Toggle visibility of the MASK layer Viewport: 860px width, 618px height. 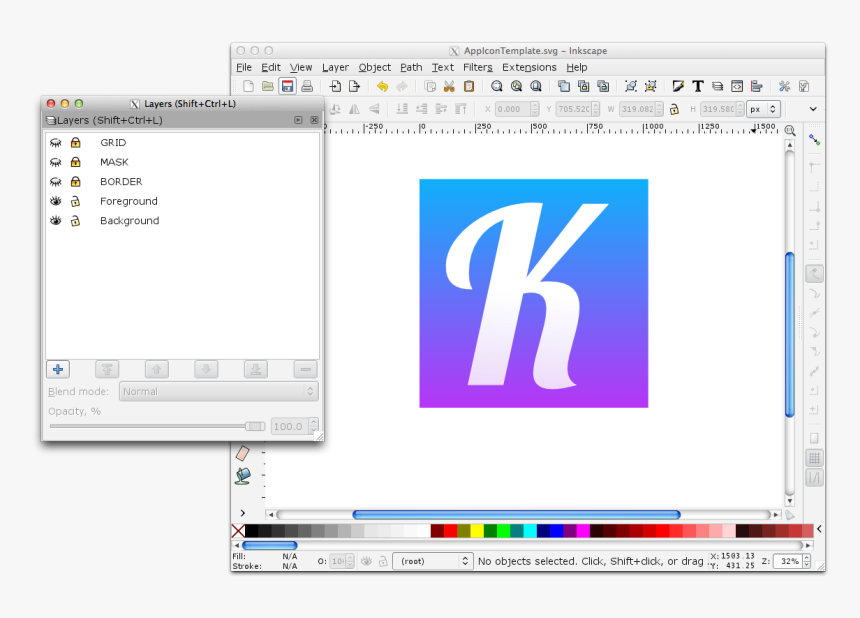[55, 161]
